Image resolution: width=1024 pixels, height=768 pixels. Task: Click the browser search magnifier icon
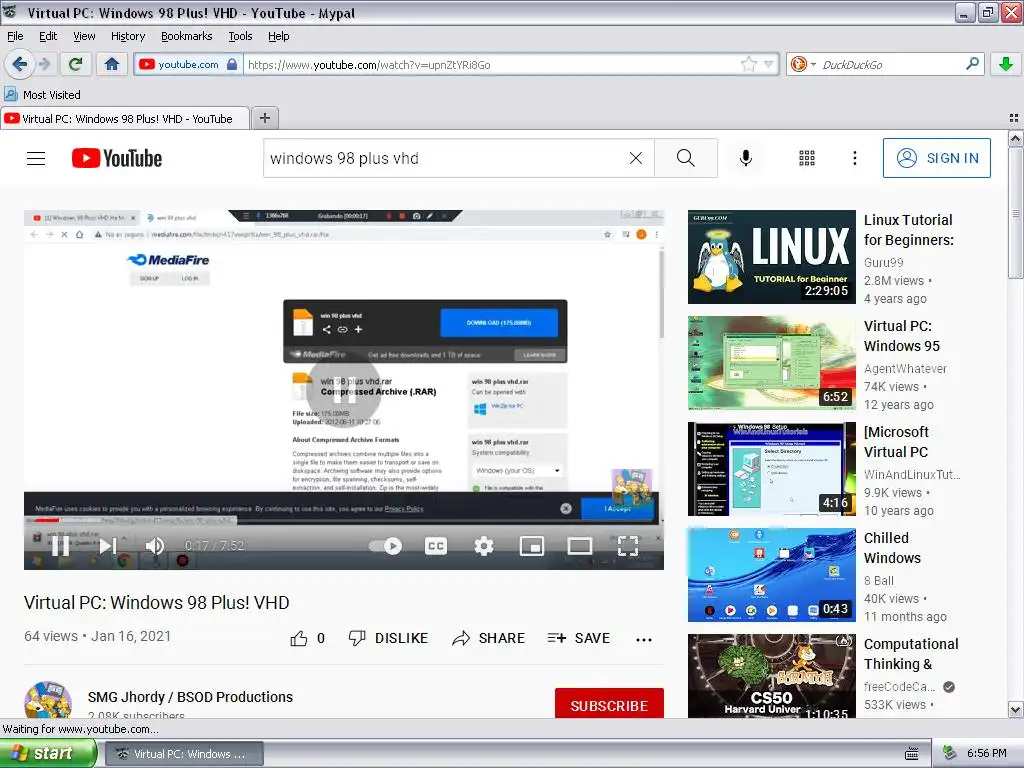pyautogui.click(x=972, y=63)
